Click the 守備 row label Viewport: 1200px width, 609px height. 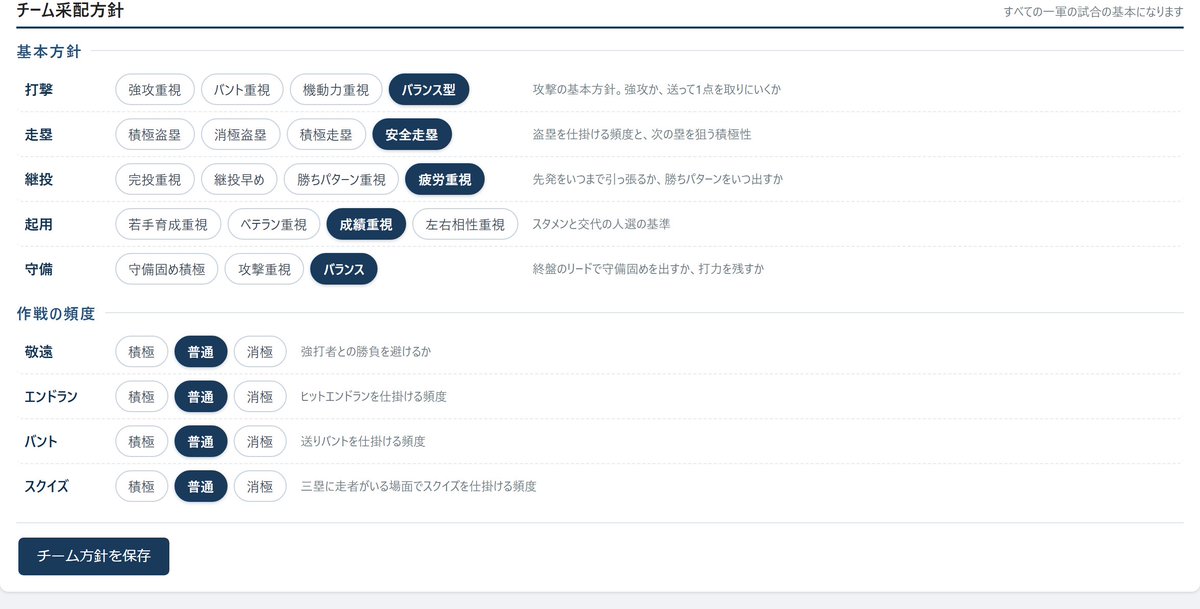(39, 269)
